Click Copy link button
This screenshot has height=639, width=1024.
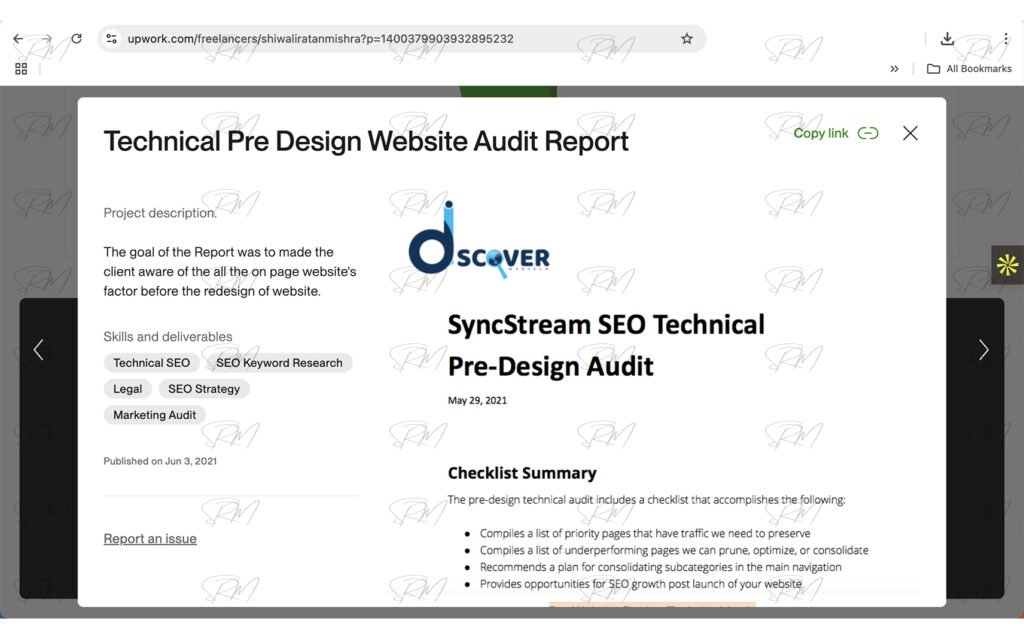coord(835,133)
